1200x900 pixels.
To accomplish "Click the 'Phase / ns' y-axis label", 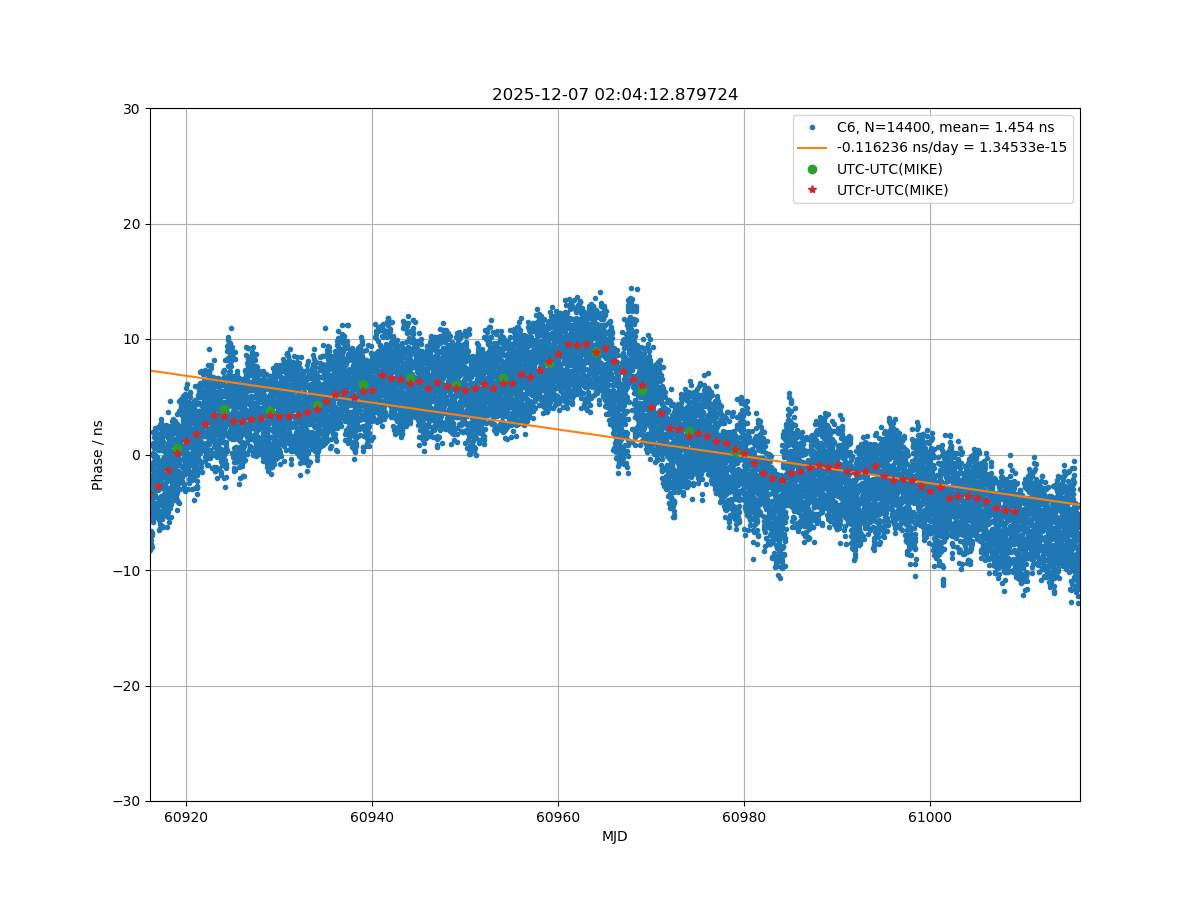I will (x=98, y=455).
